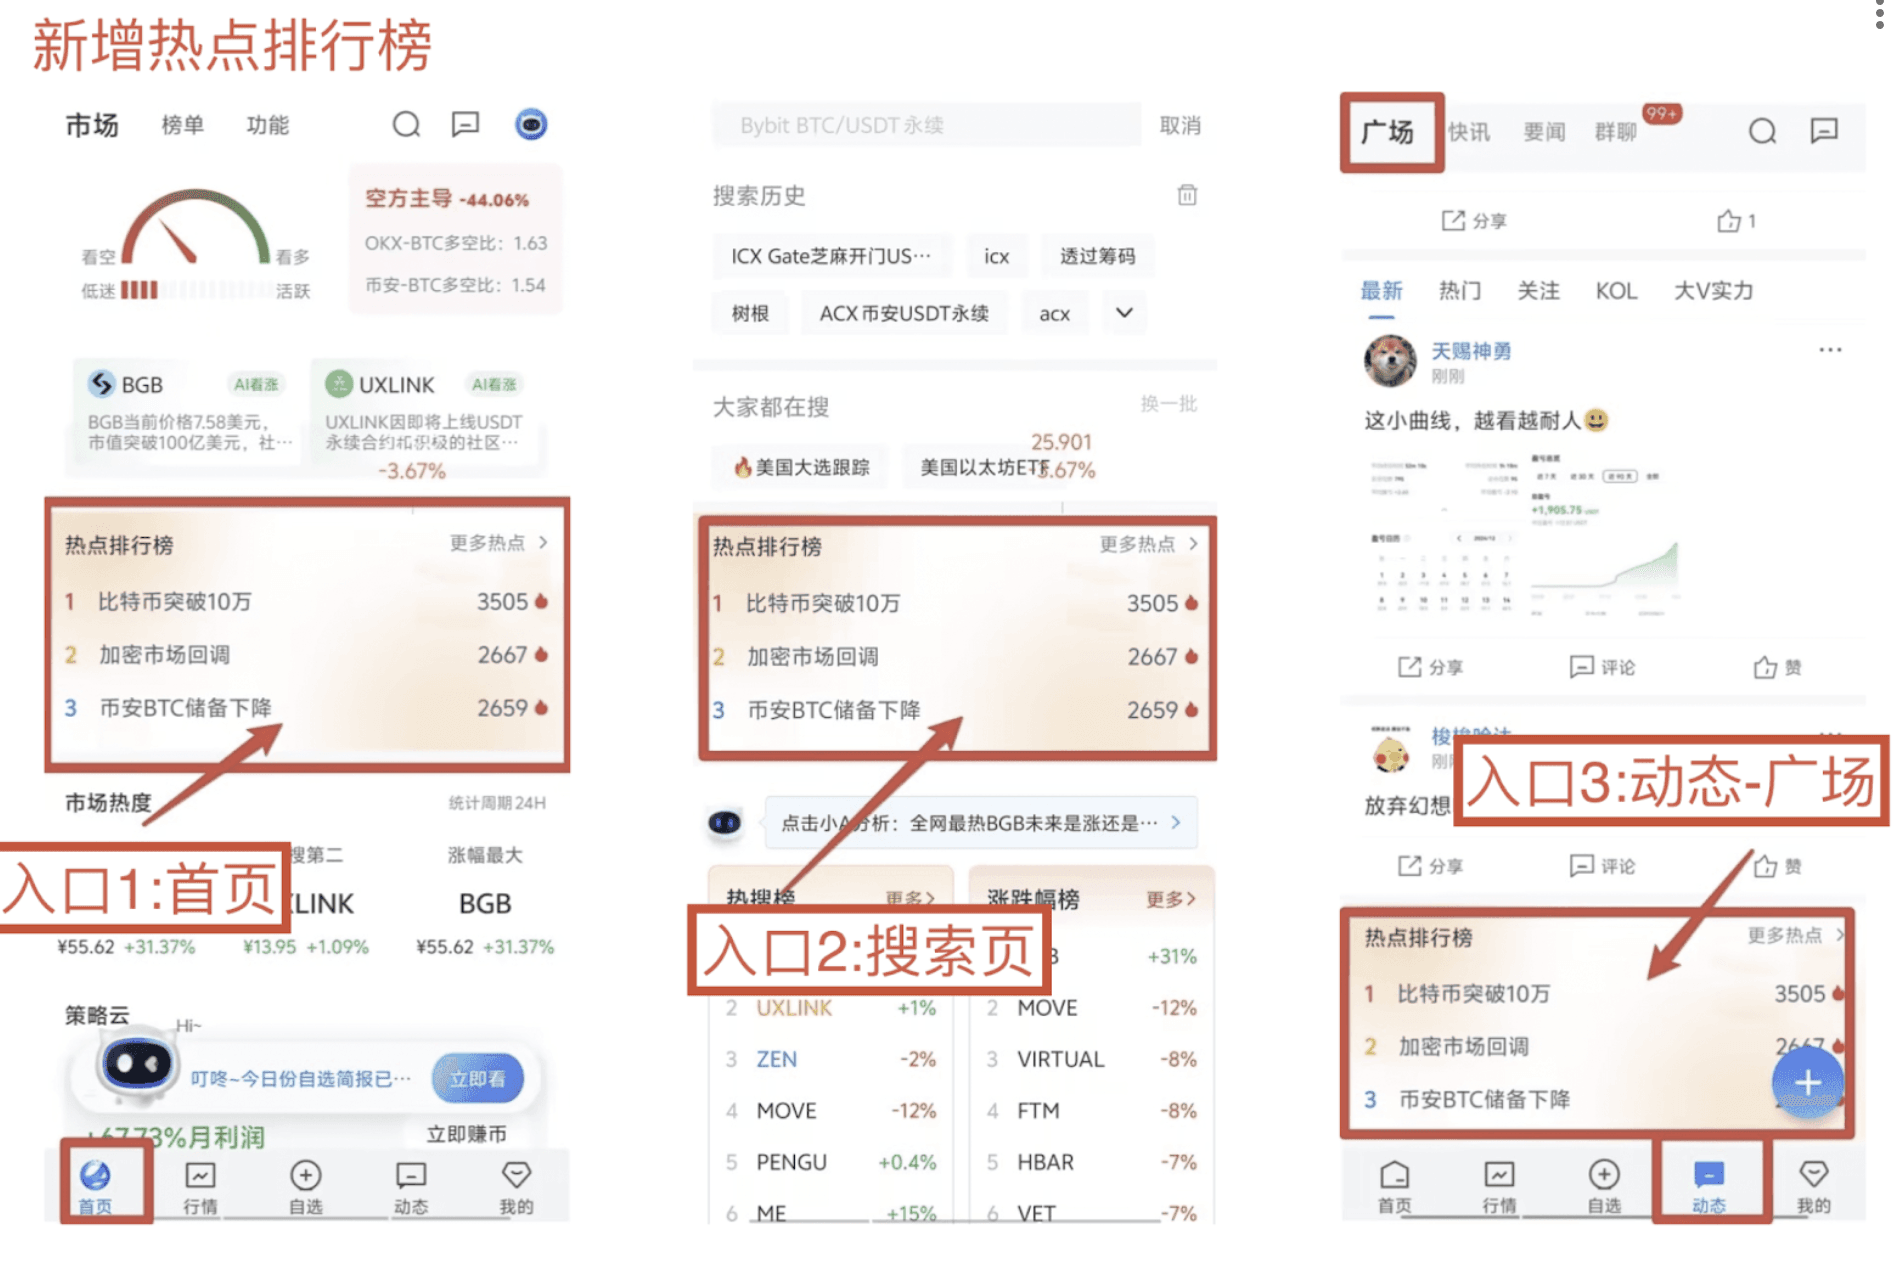This screenshot has height=1282, width=1900.
Task: Open 更多热点 on search page ranking
Action: coord(1148,544)
